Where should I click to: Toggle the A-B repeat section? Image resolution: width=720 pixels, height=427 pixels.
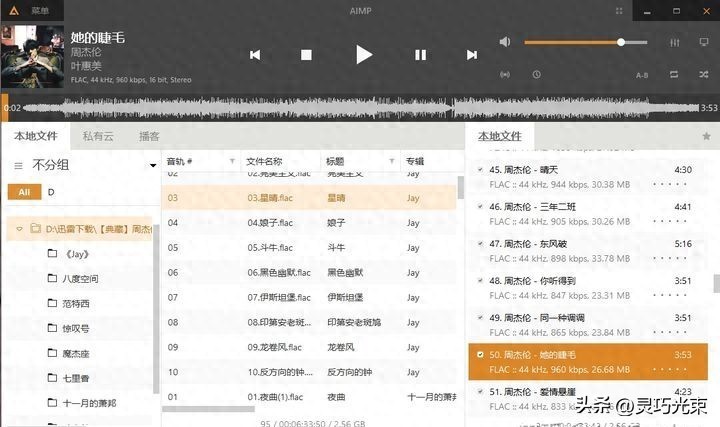pyautogui.click(x=642, y=75)
